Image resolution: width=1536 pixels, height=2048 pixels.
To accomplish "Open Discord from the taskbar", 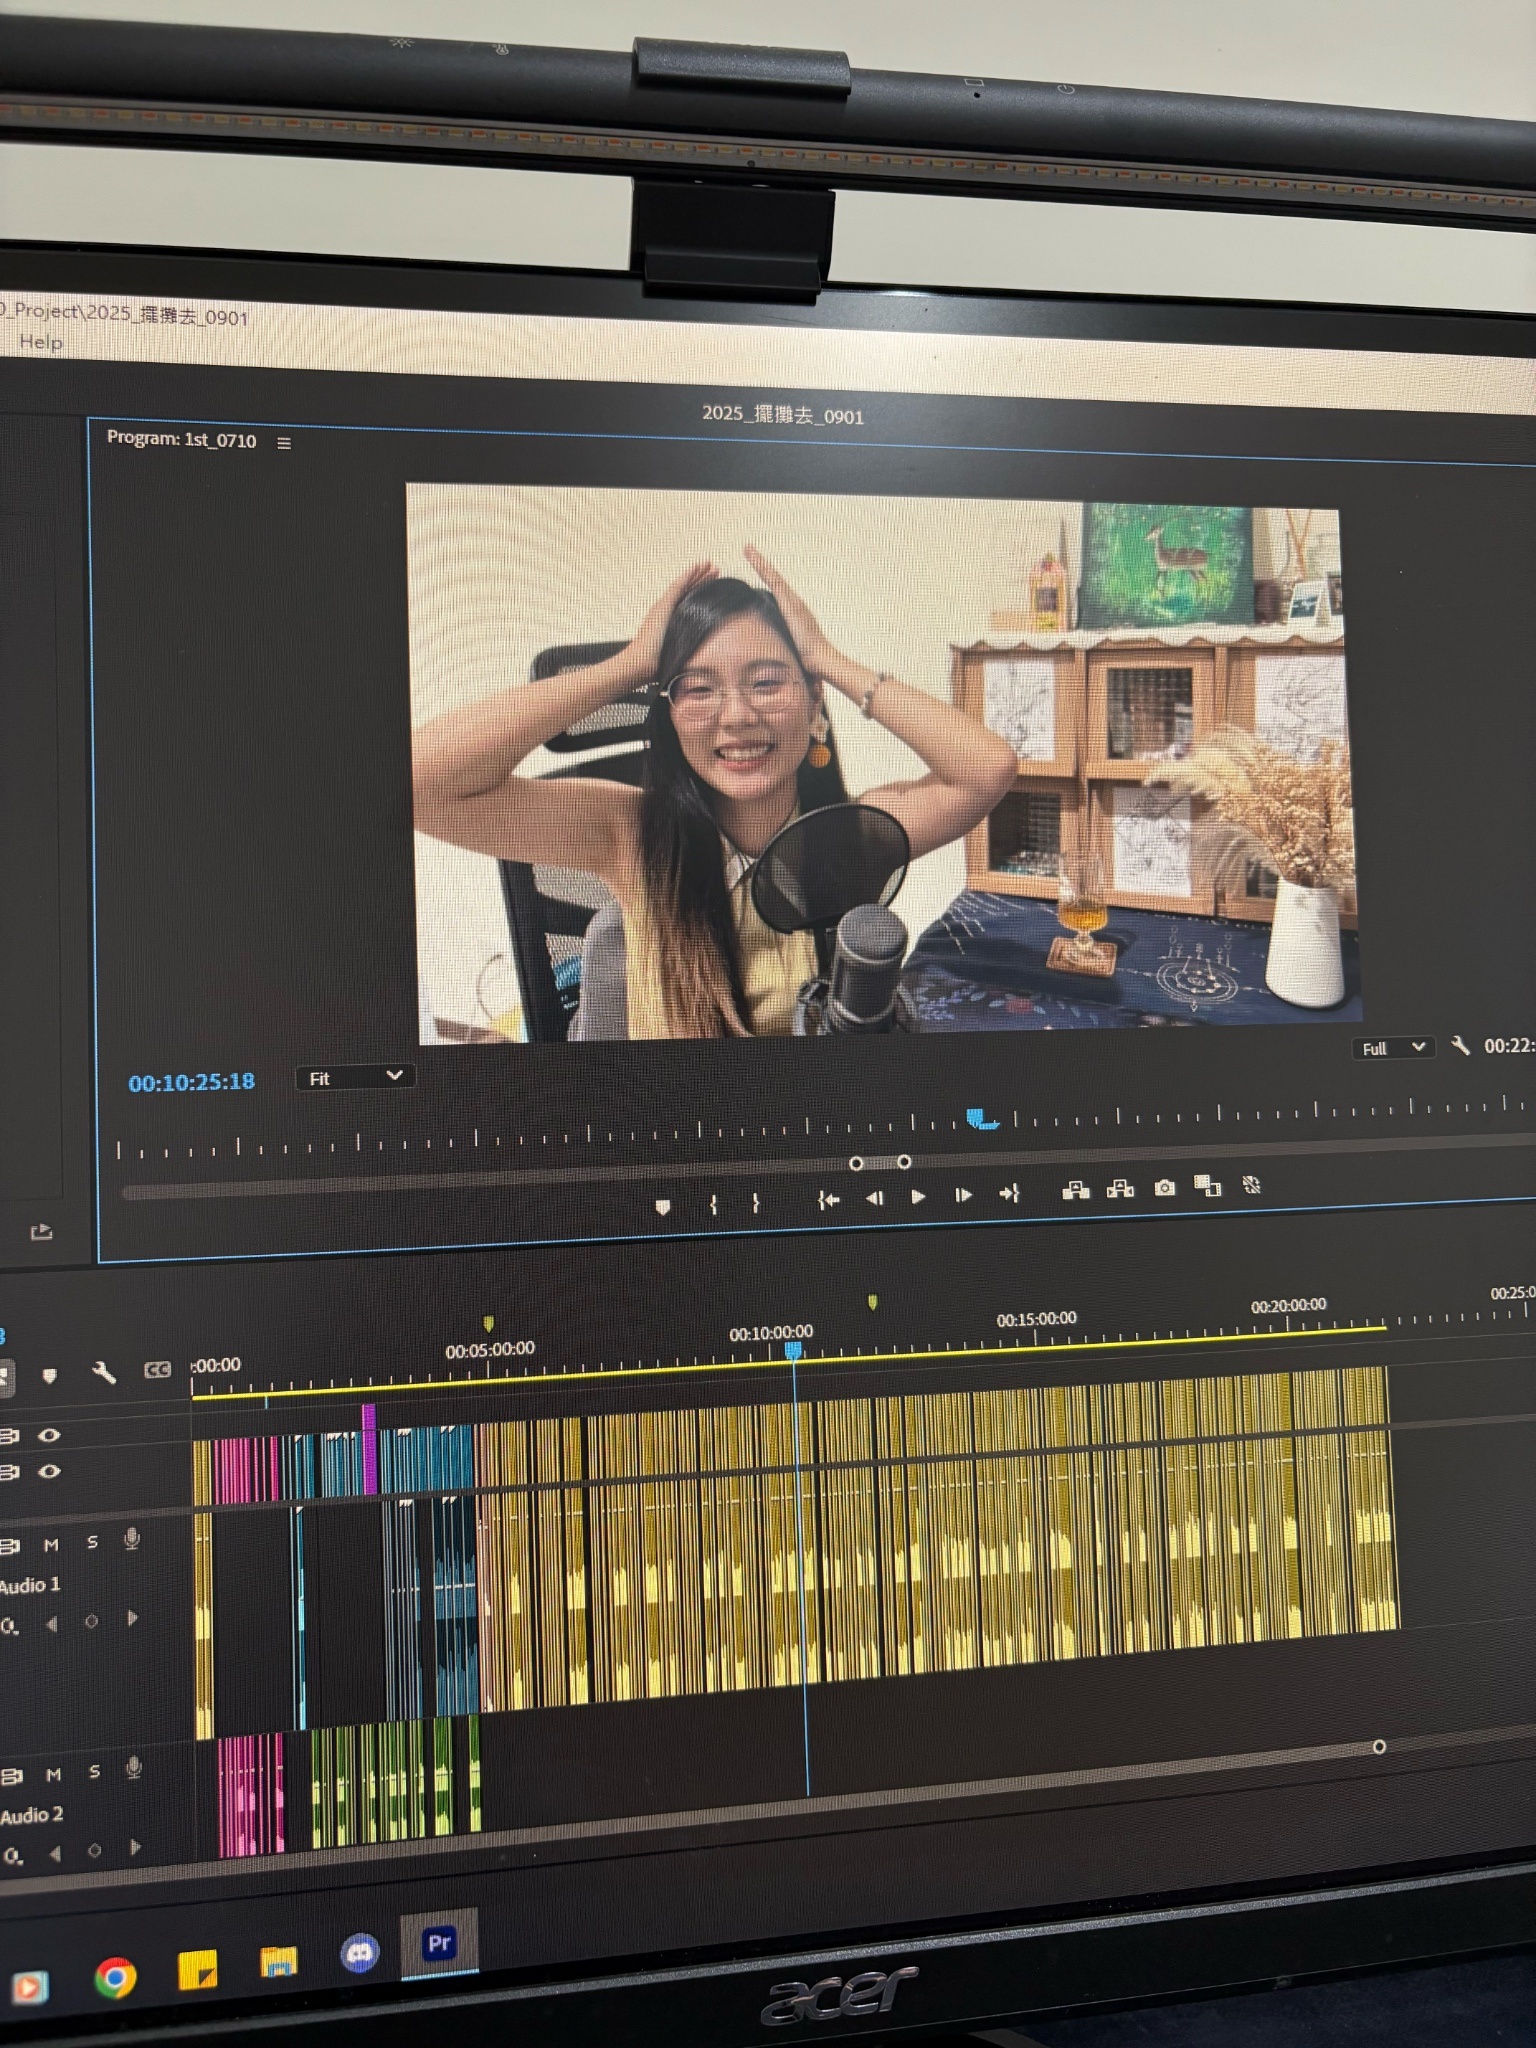I will (x=360, y=1953).
